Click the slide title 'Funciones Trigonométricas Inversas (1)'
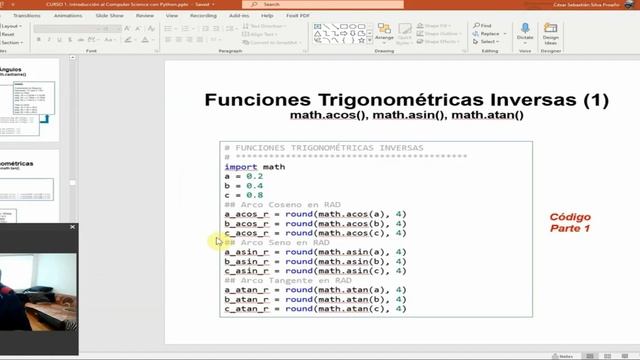Screen dimensions: 640x360 tap(407, 100)
